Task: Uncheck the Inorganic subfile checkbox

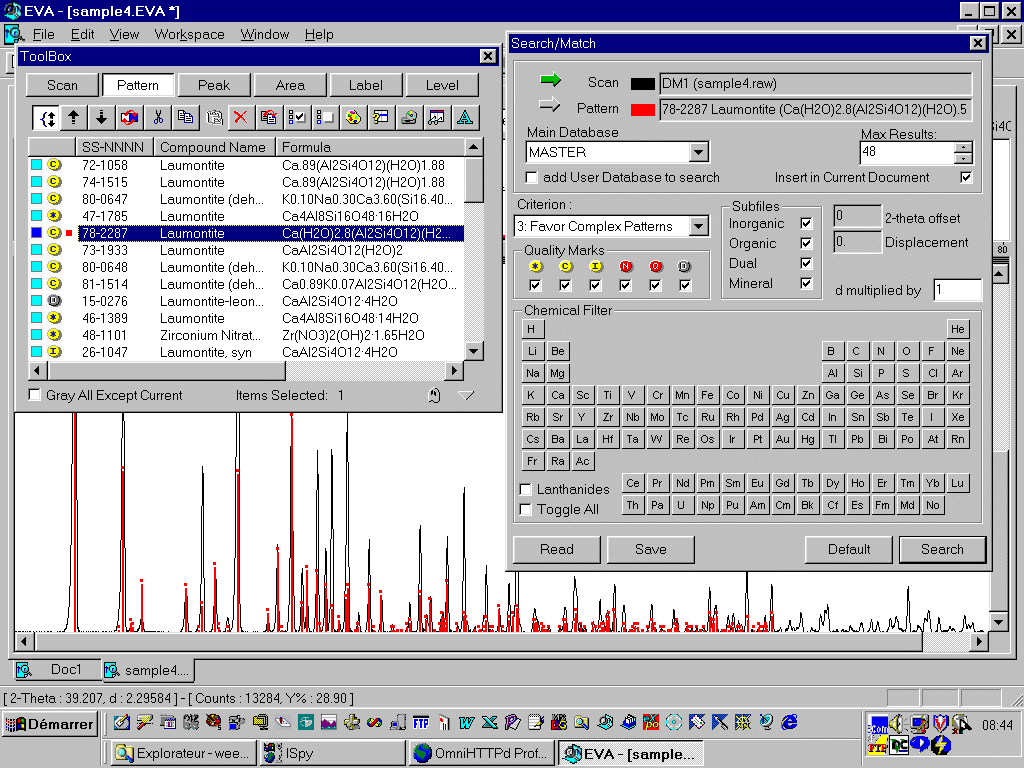Action: pyautogui.click(x=806, y=223)
